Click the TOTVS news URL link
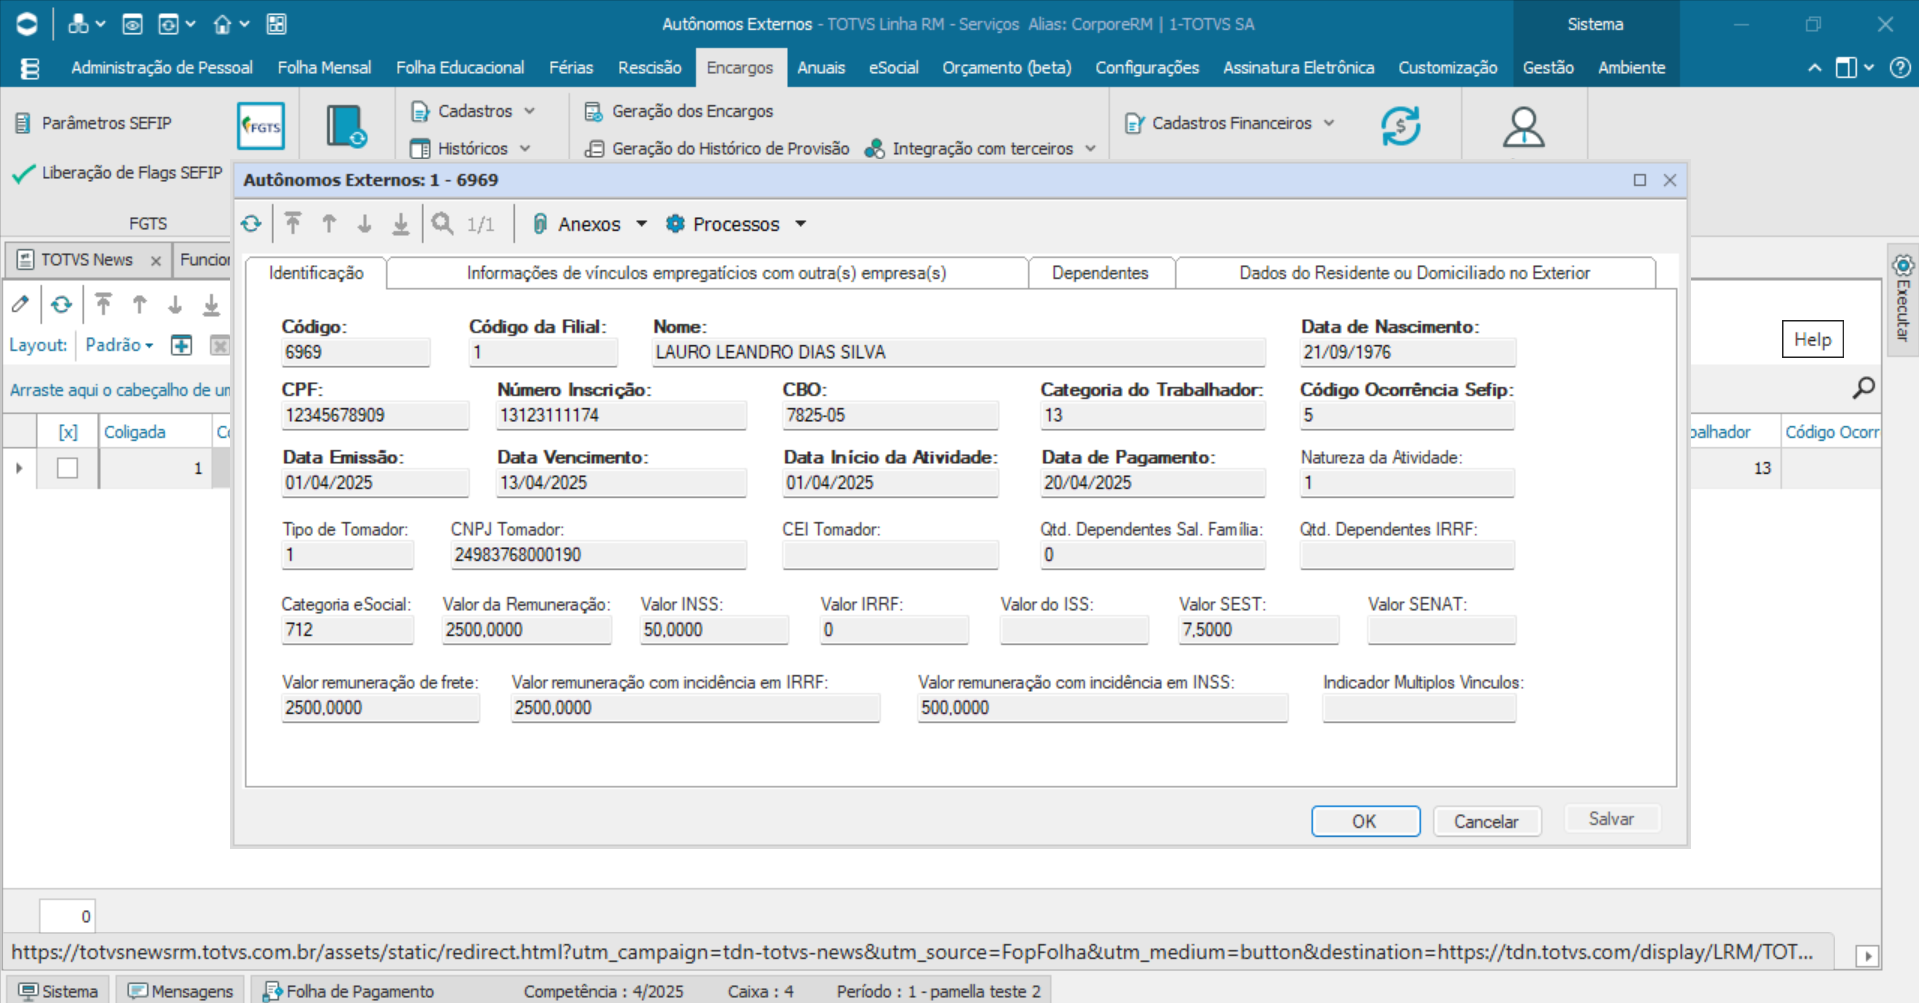This screenshot has width=1919, height=1003. coord(912,952)
